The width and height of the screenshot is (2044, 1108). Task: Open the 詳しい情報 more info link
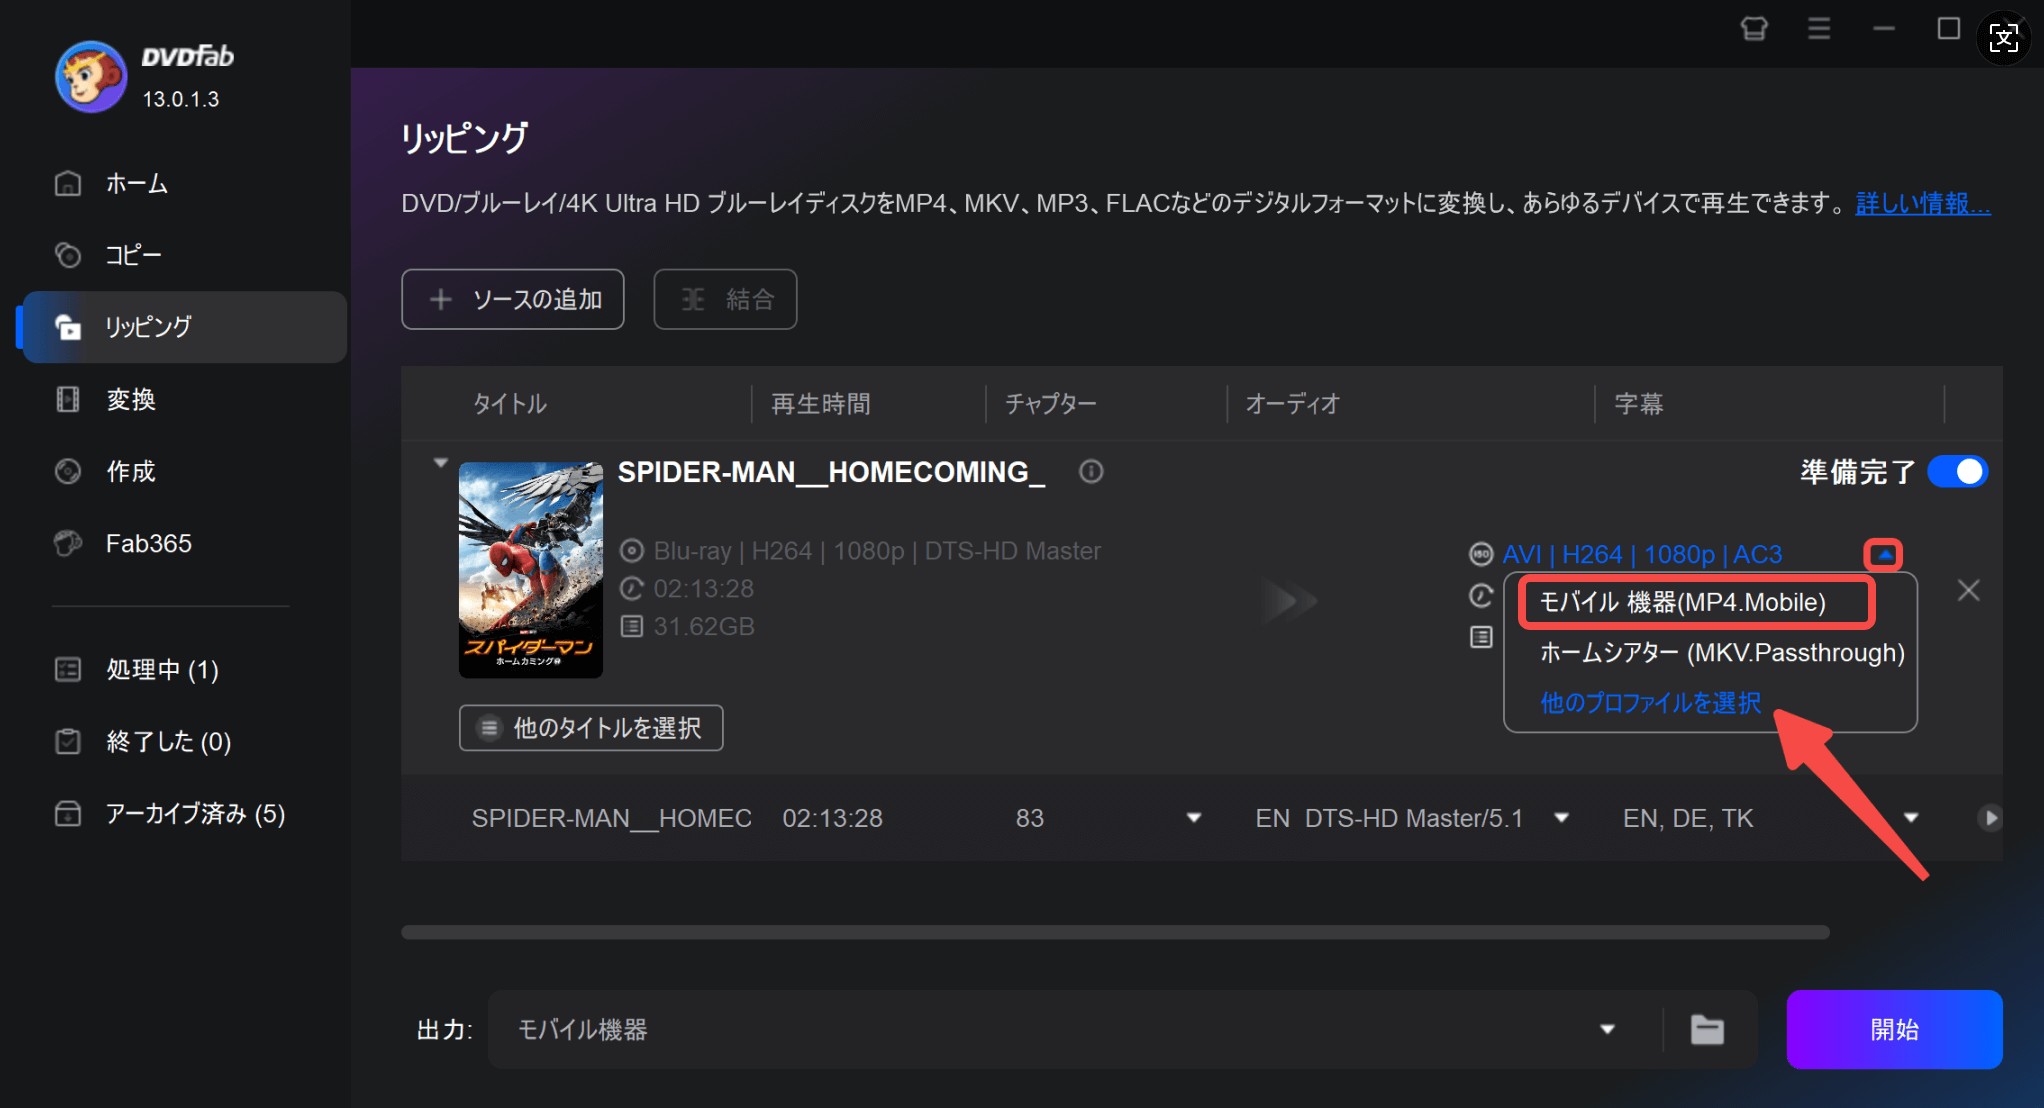point(1922,204)
